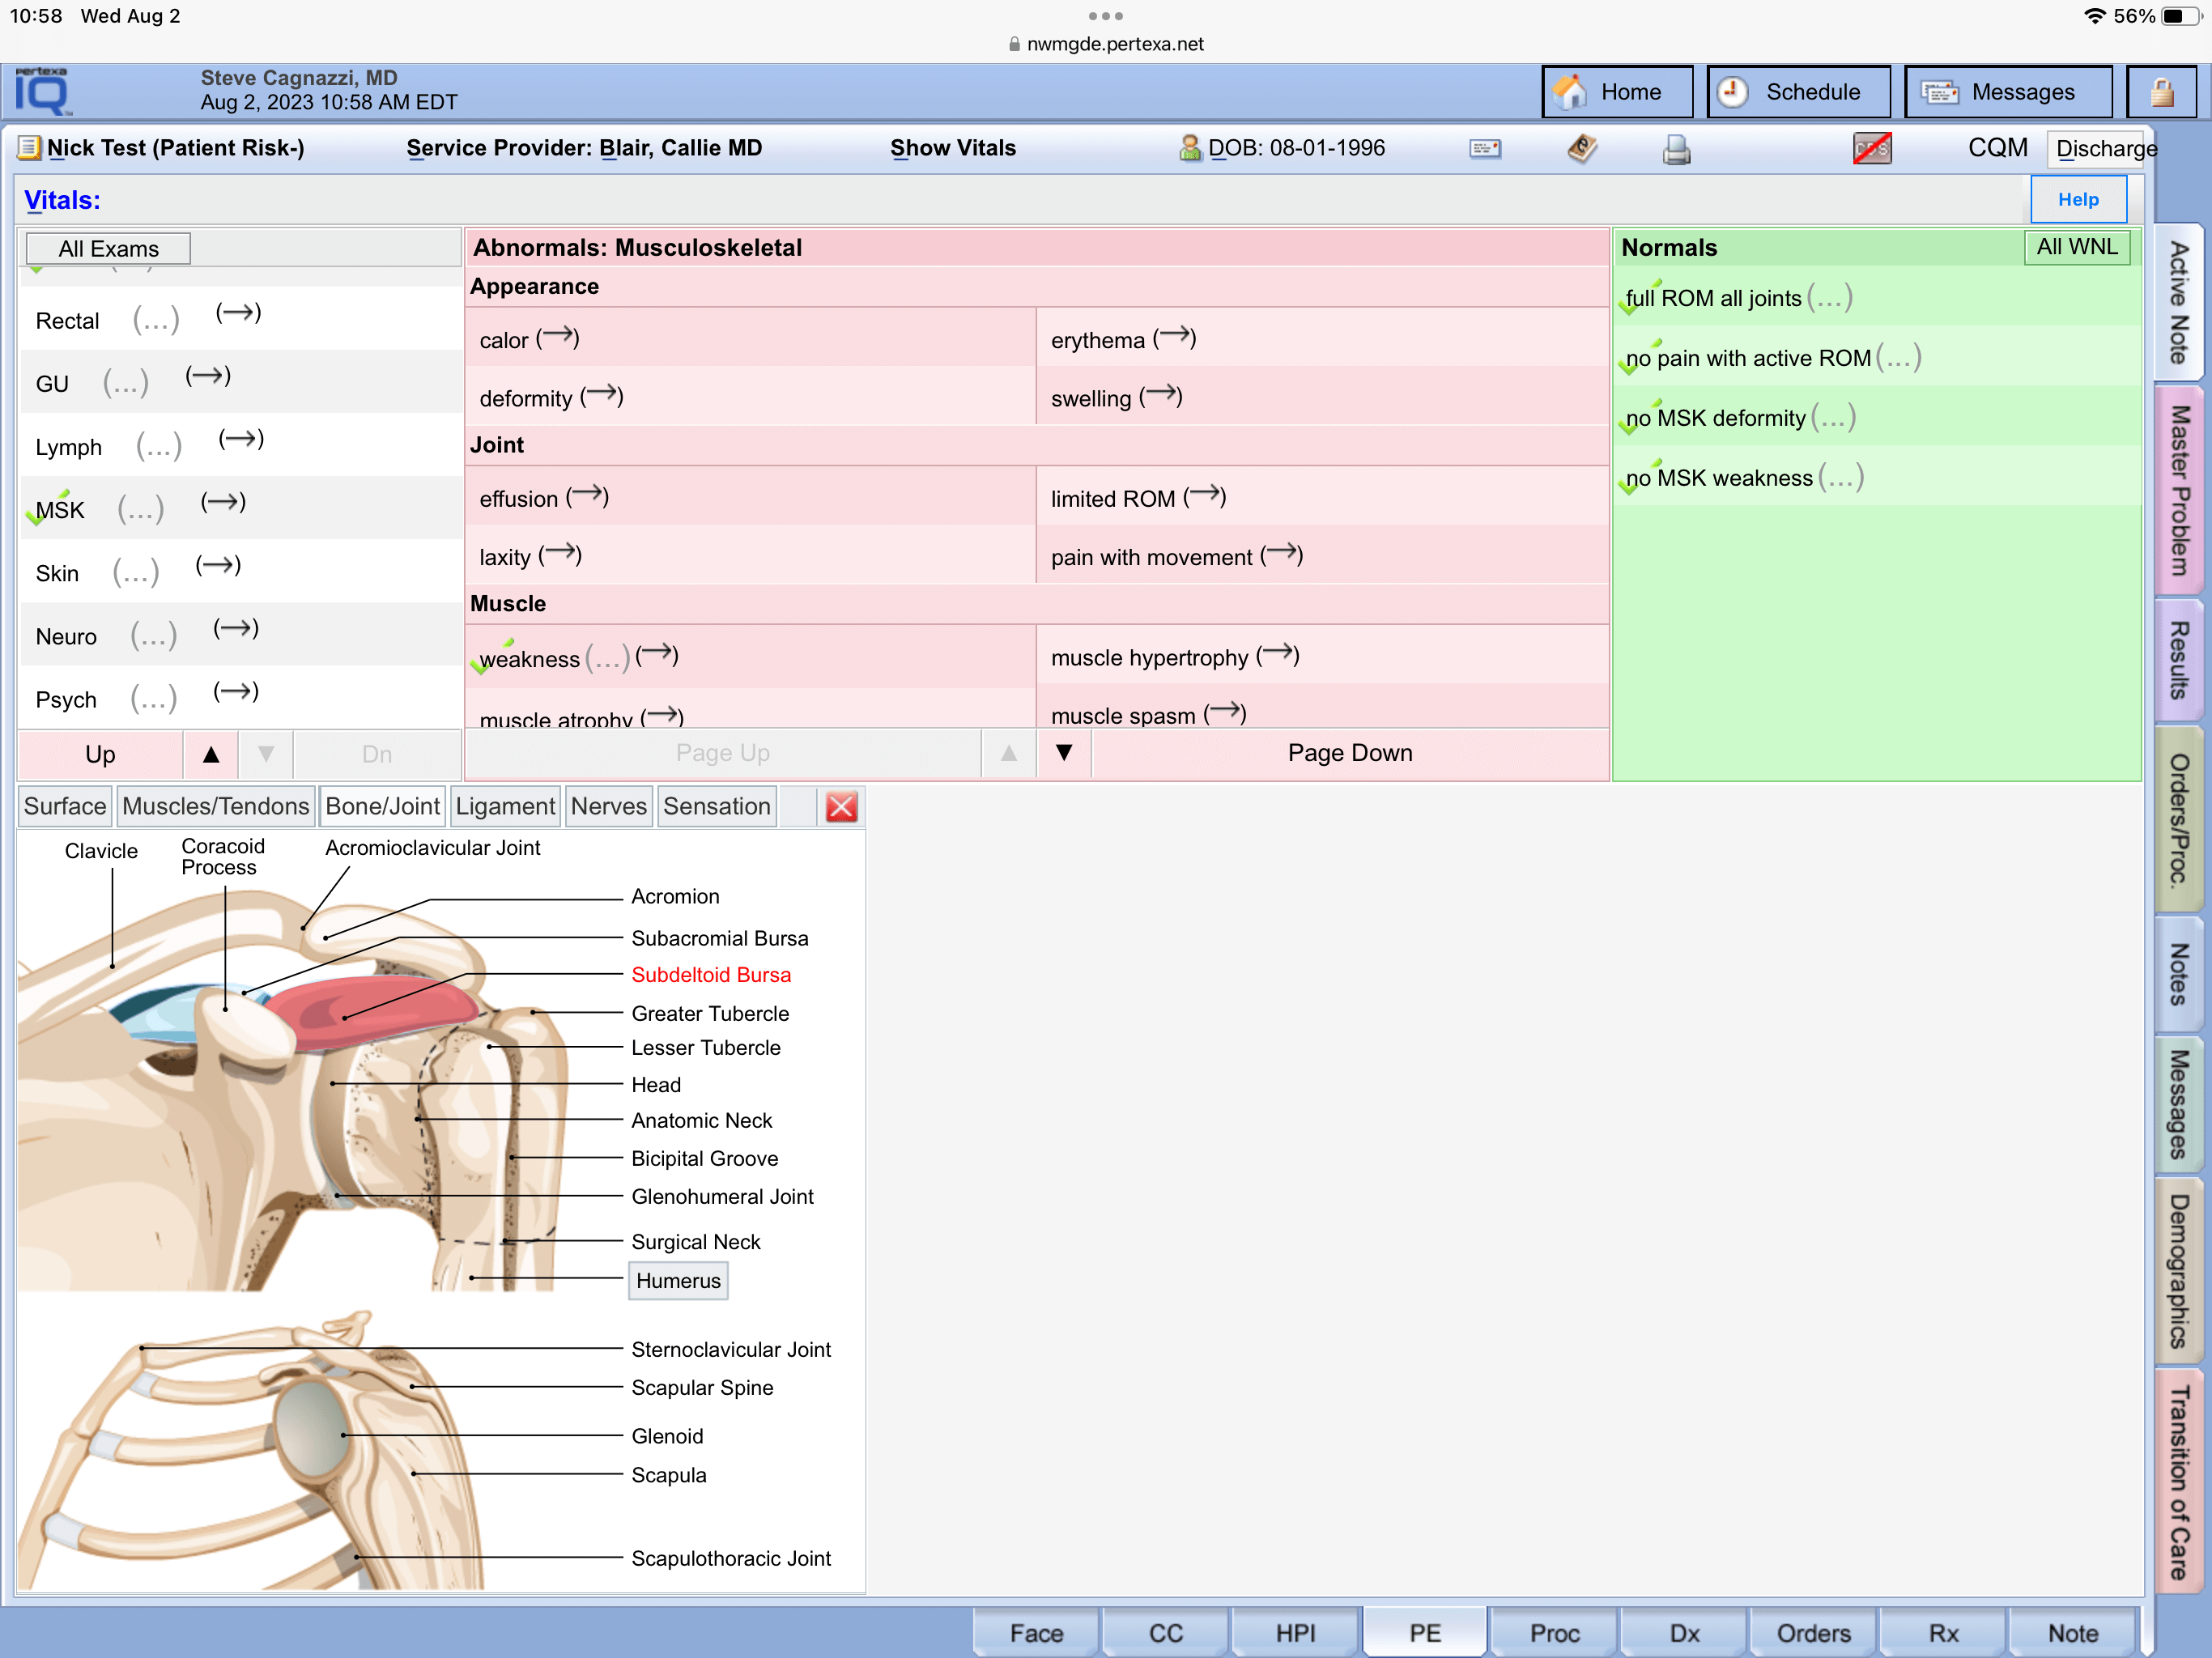
Task: Toggle the no MSK deformity normal
Action: click(x=1714, y=418)
